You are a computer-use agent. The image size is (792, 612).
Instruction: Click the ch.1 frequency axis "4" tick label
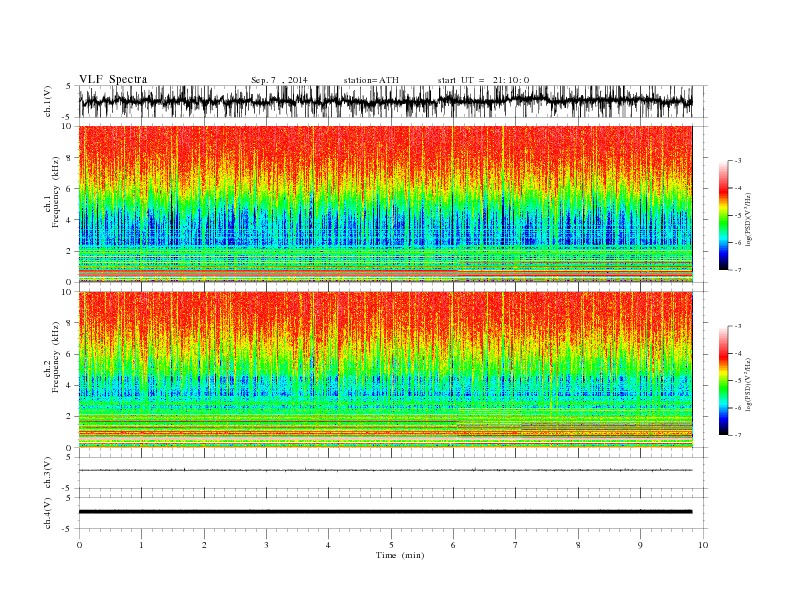coord(70,220)
